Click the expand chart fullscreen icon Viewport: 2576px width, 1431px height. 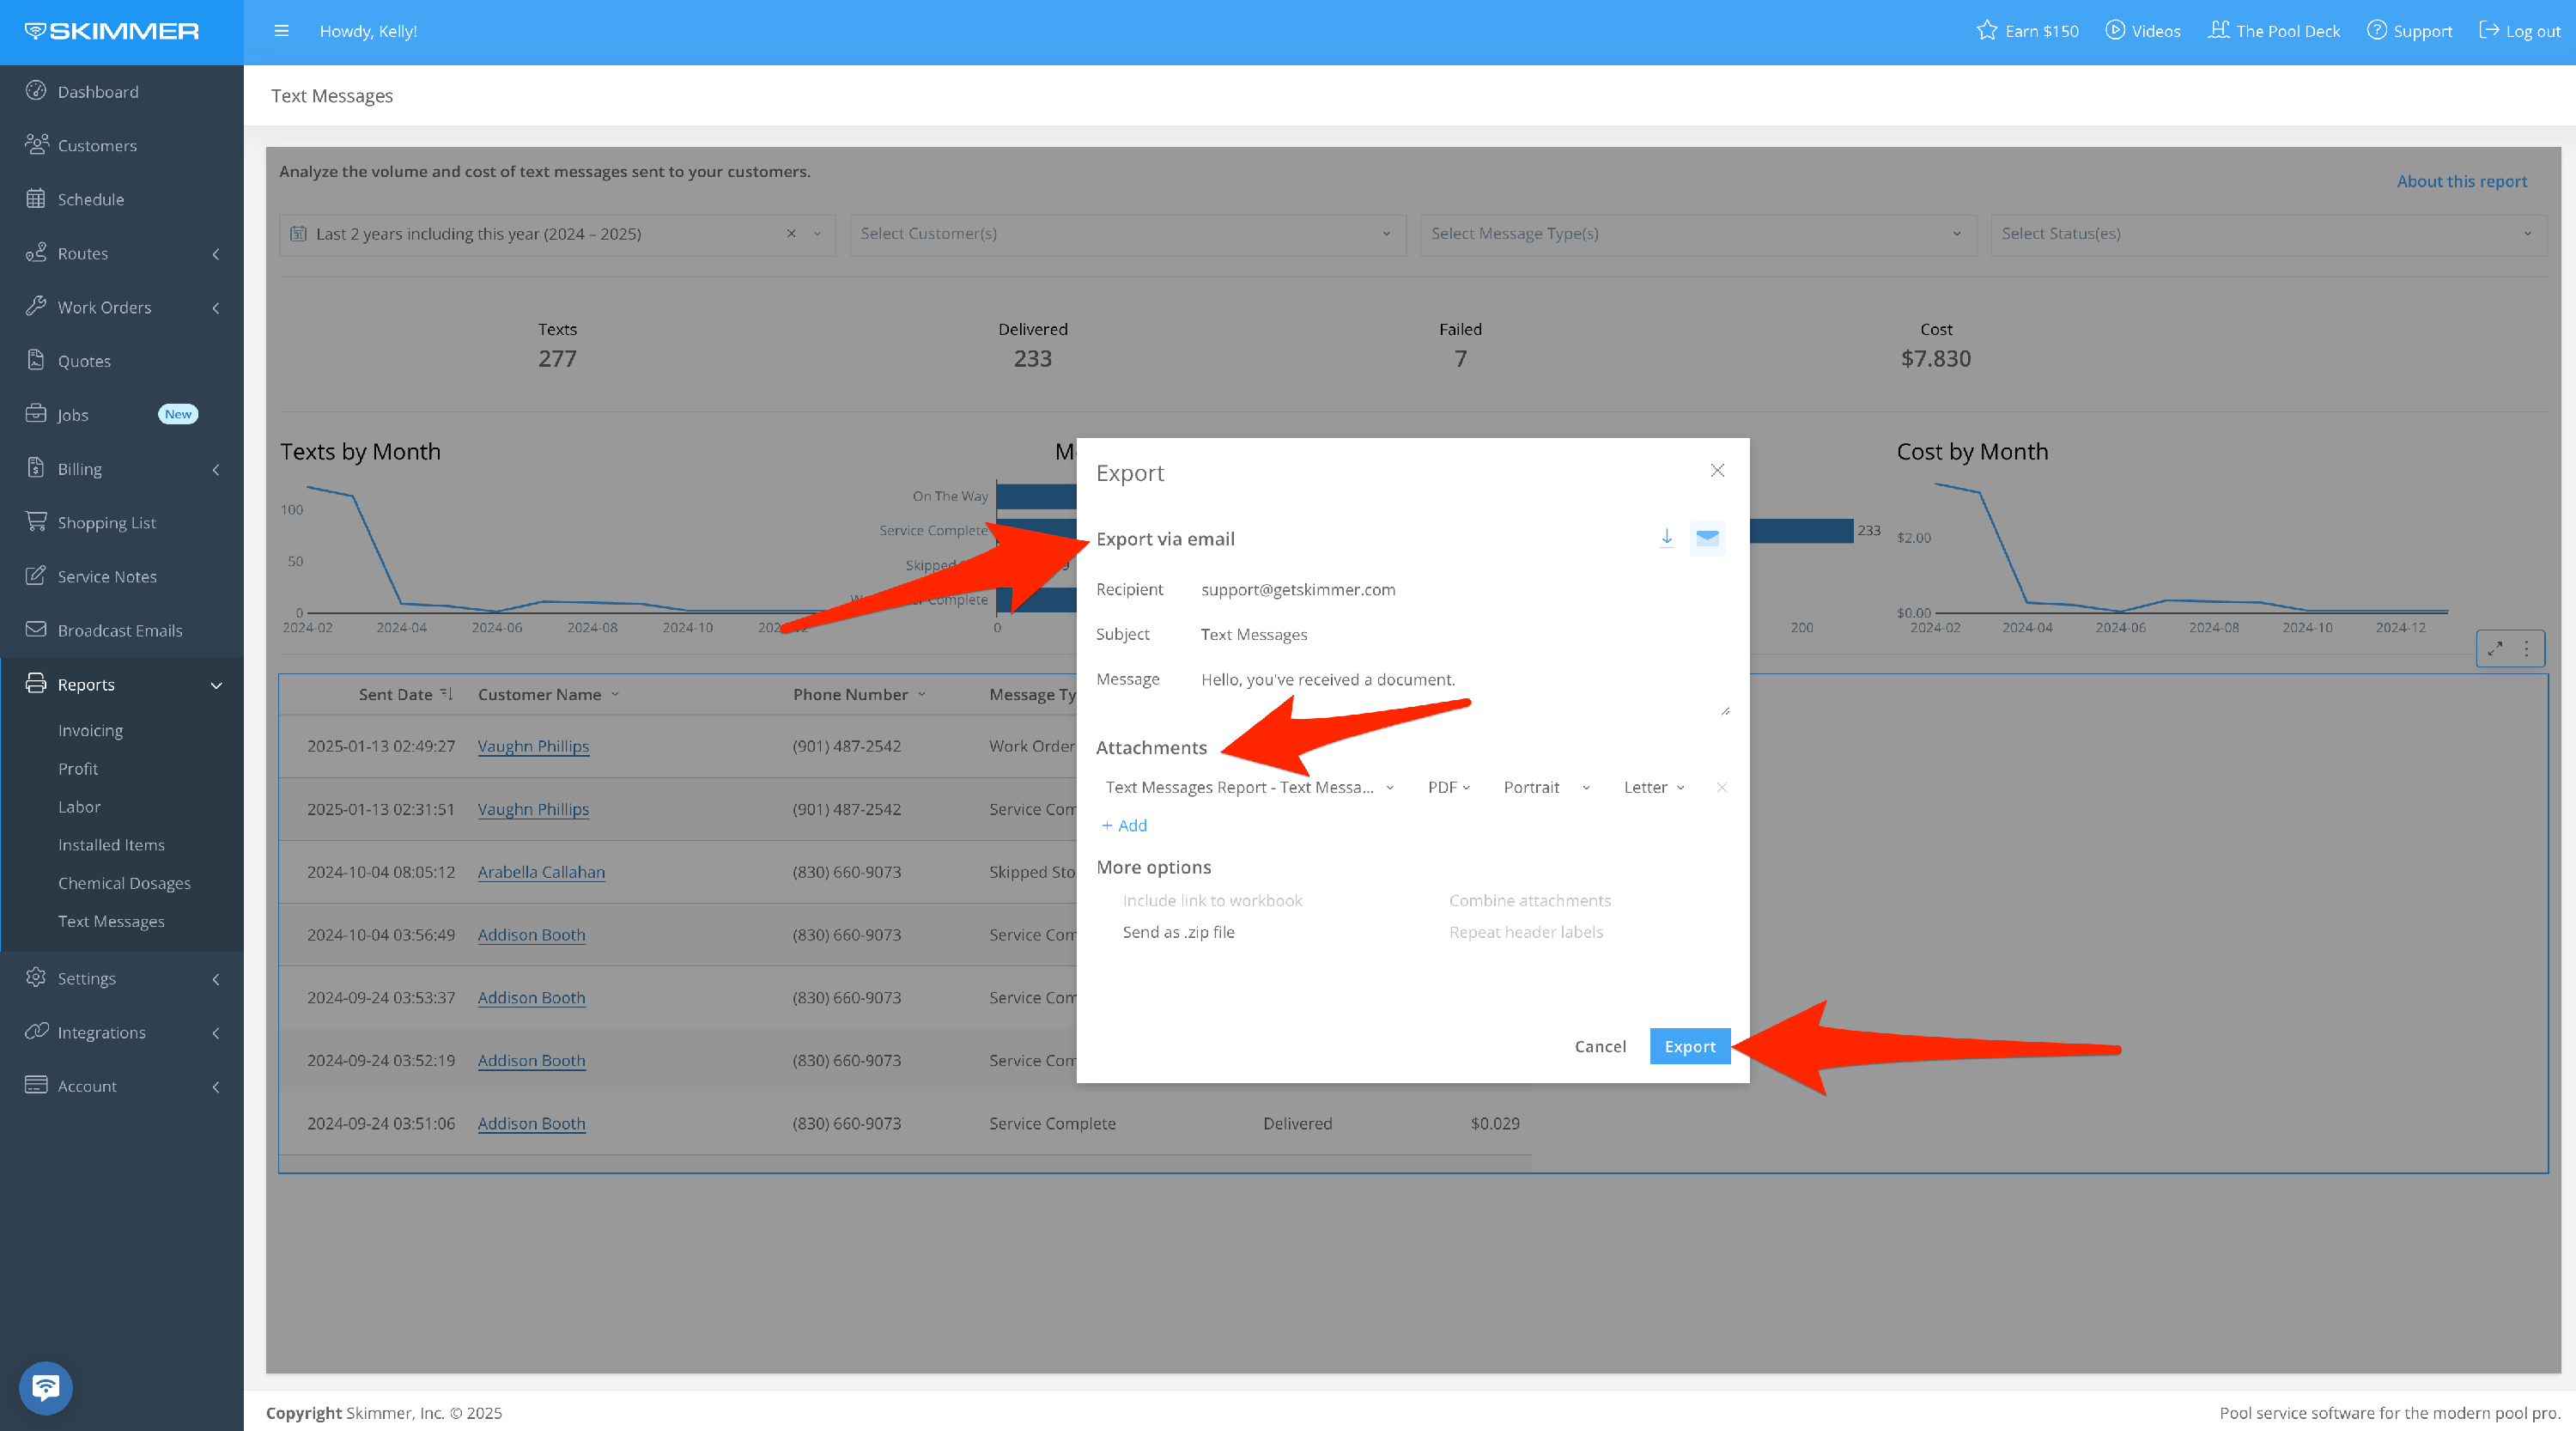click(2495, 648)
